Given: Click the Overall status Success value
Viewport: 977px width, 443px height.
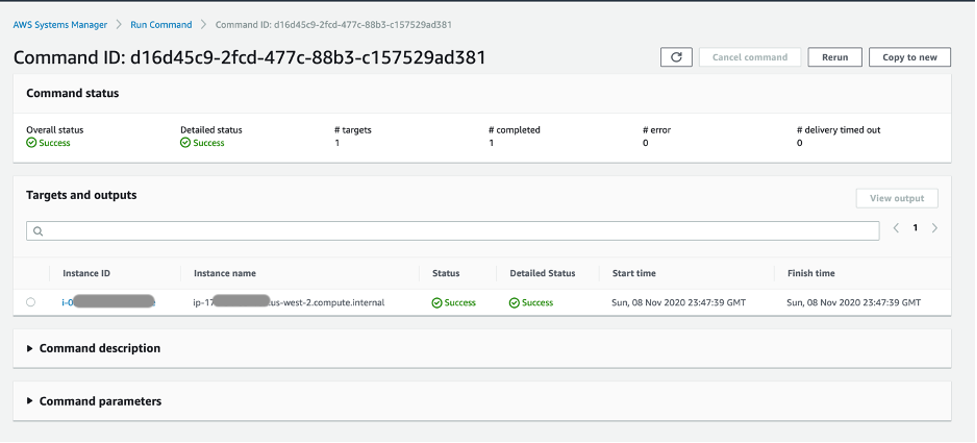Looking at the screenshot, I should point(49,143).
